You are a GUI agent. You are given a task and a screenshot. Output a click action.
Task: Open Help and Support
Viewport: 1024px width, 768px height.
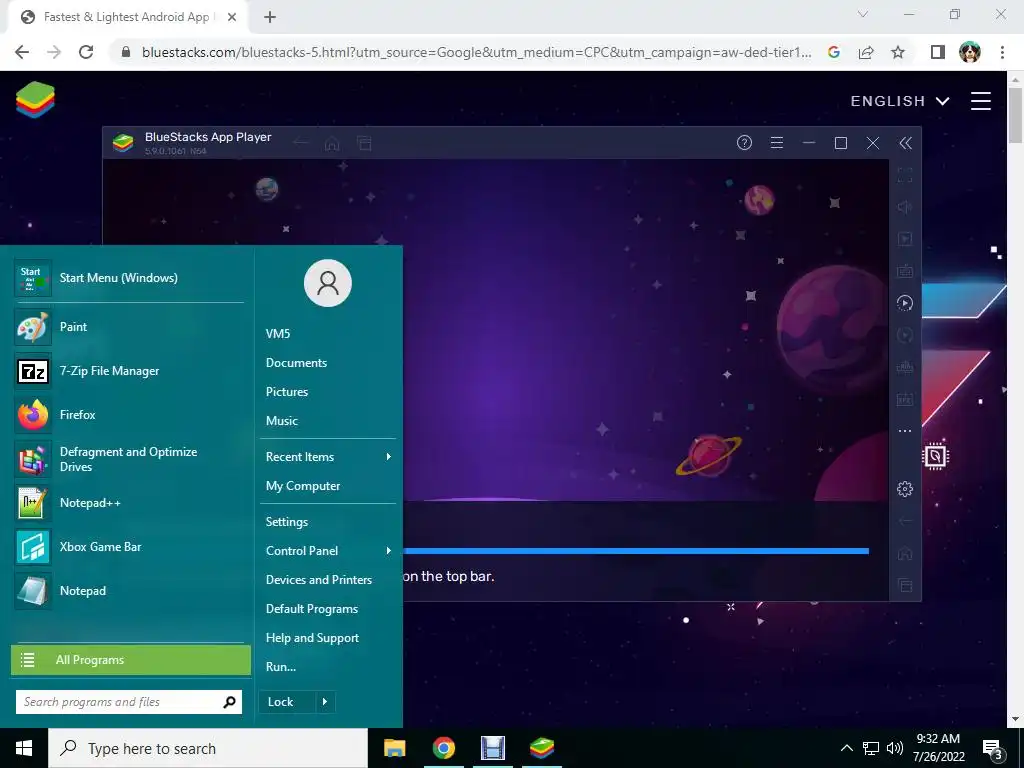[312, 638]
